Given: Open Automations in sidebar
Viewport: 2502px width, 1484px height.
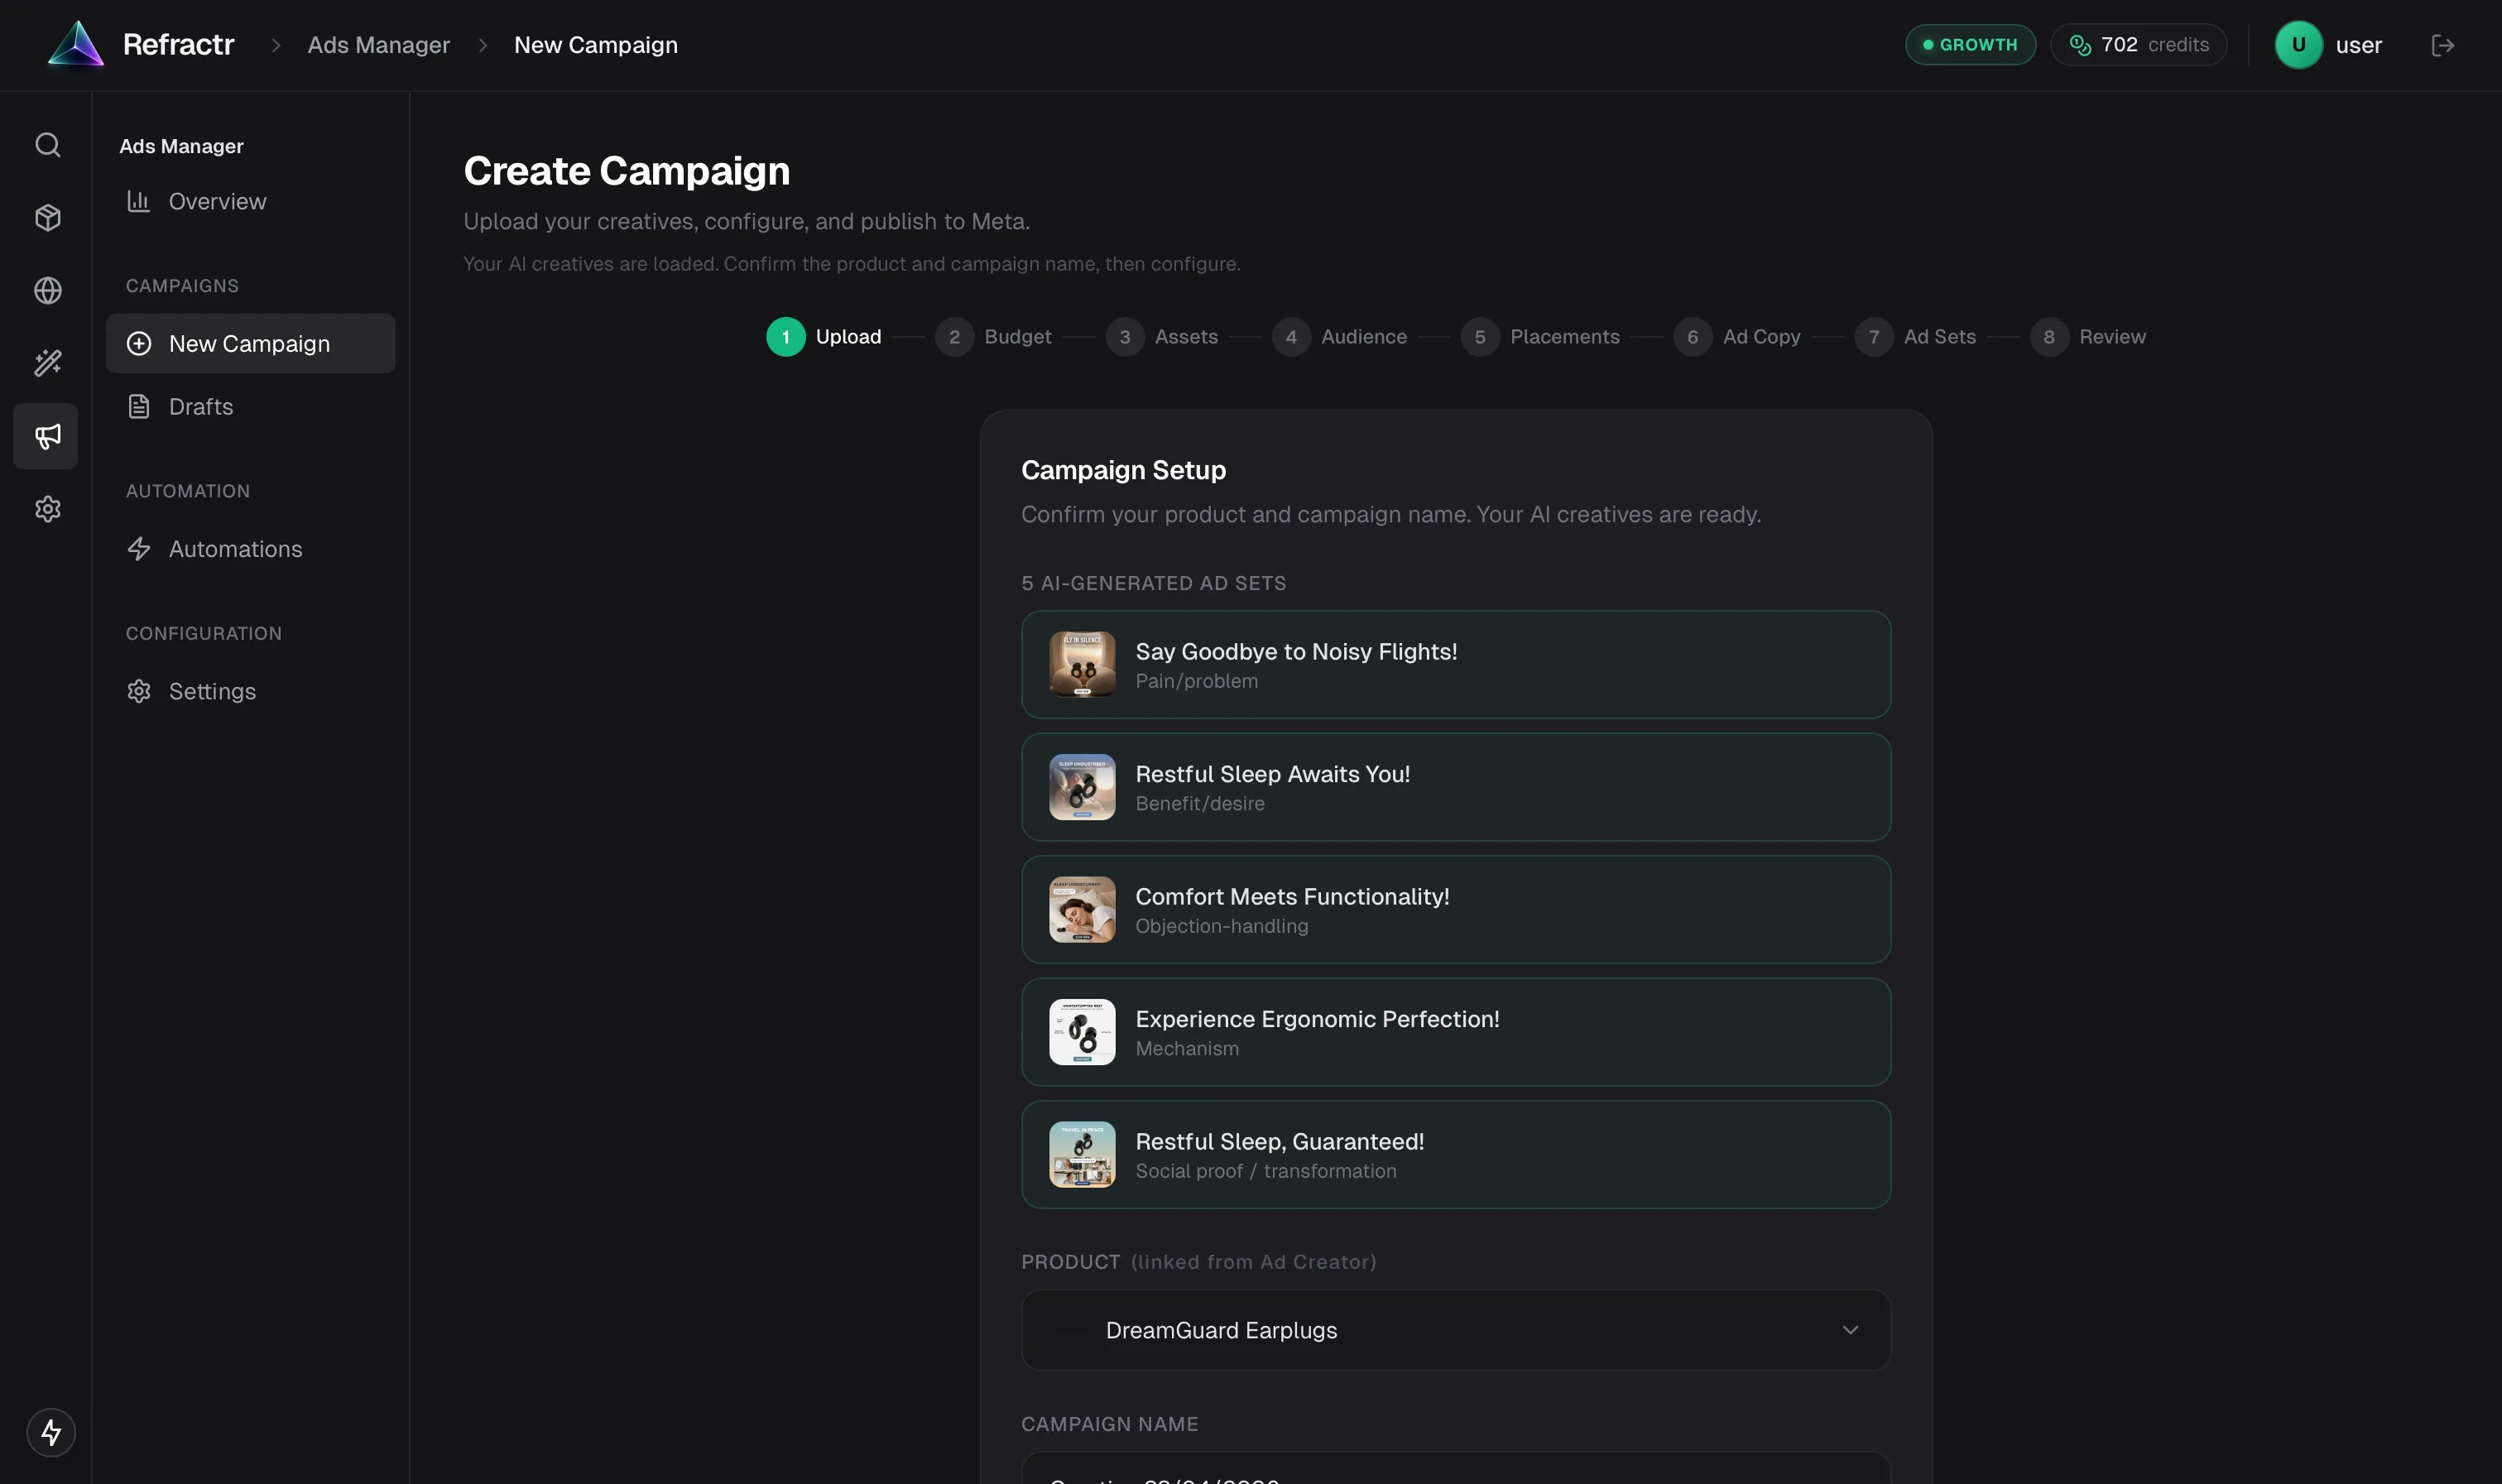Looking at the screenshot, I should click(x=251, y=548).
